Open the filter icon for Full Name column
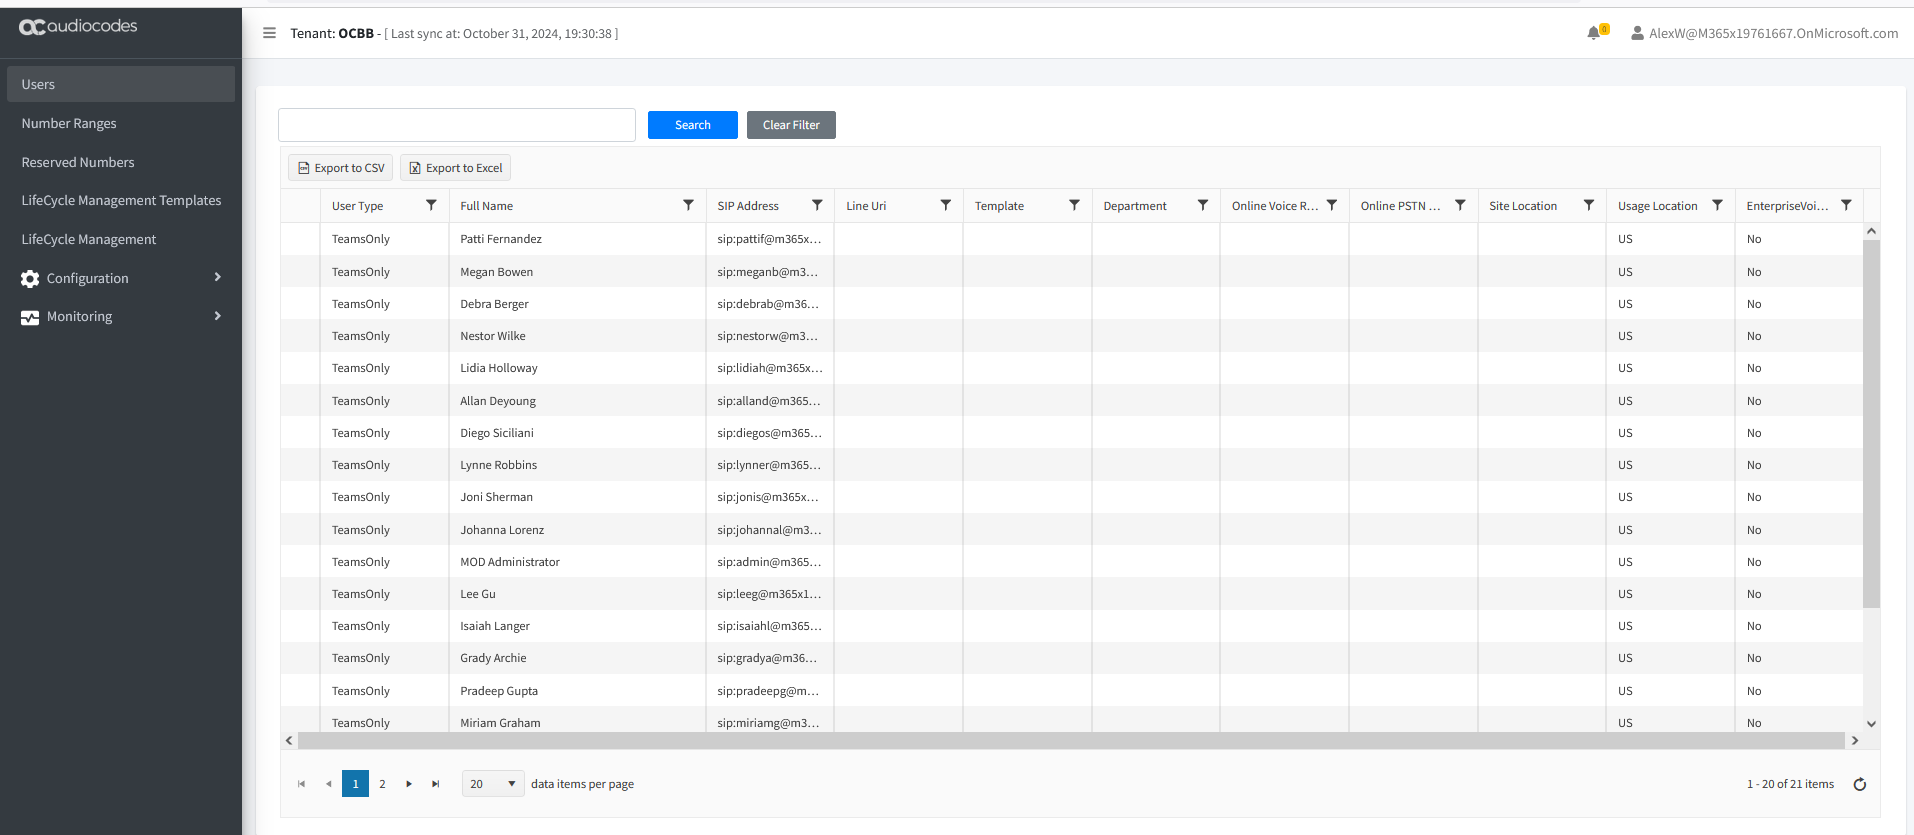 coord(688,205)
